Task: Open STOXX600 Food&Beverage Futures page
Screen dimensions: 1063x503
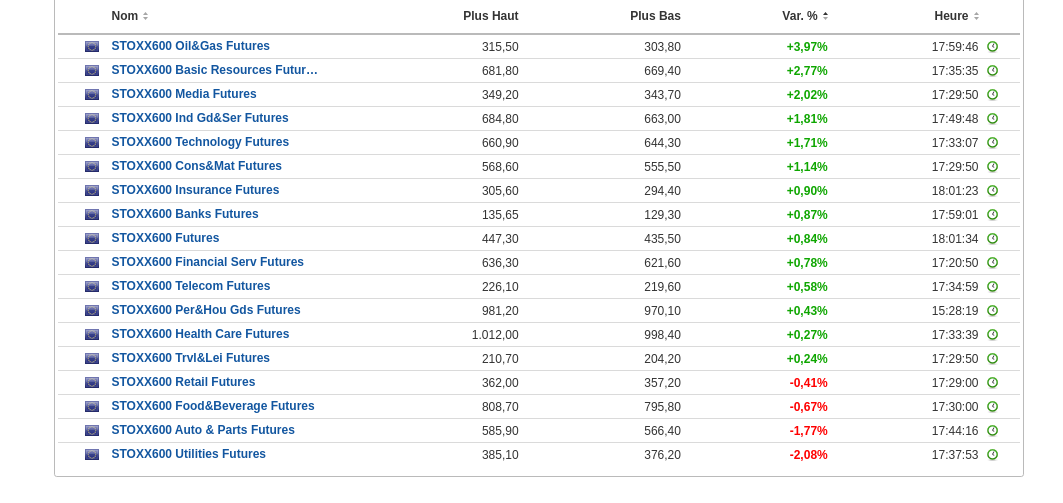Action: [212, 406]
